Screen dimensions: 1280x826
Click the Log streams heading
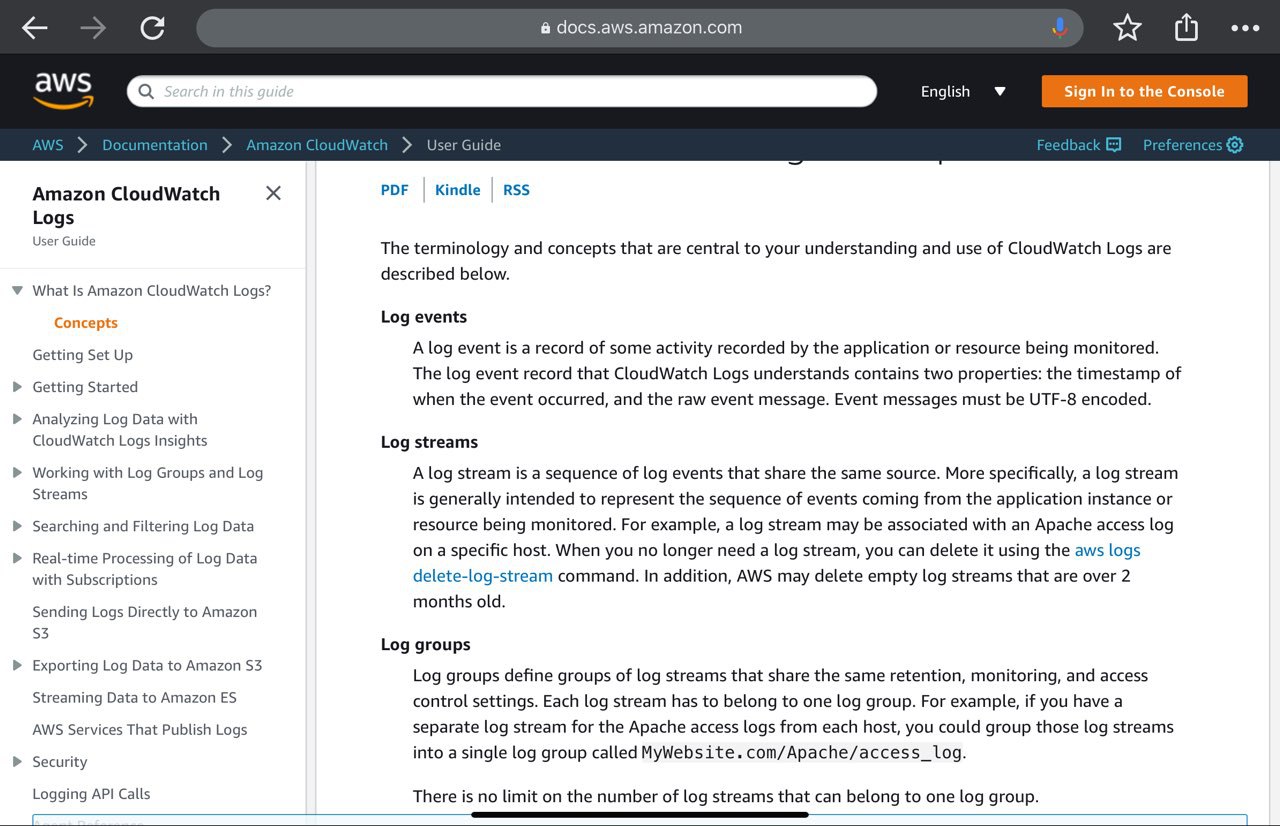[x=429, y=442]
